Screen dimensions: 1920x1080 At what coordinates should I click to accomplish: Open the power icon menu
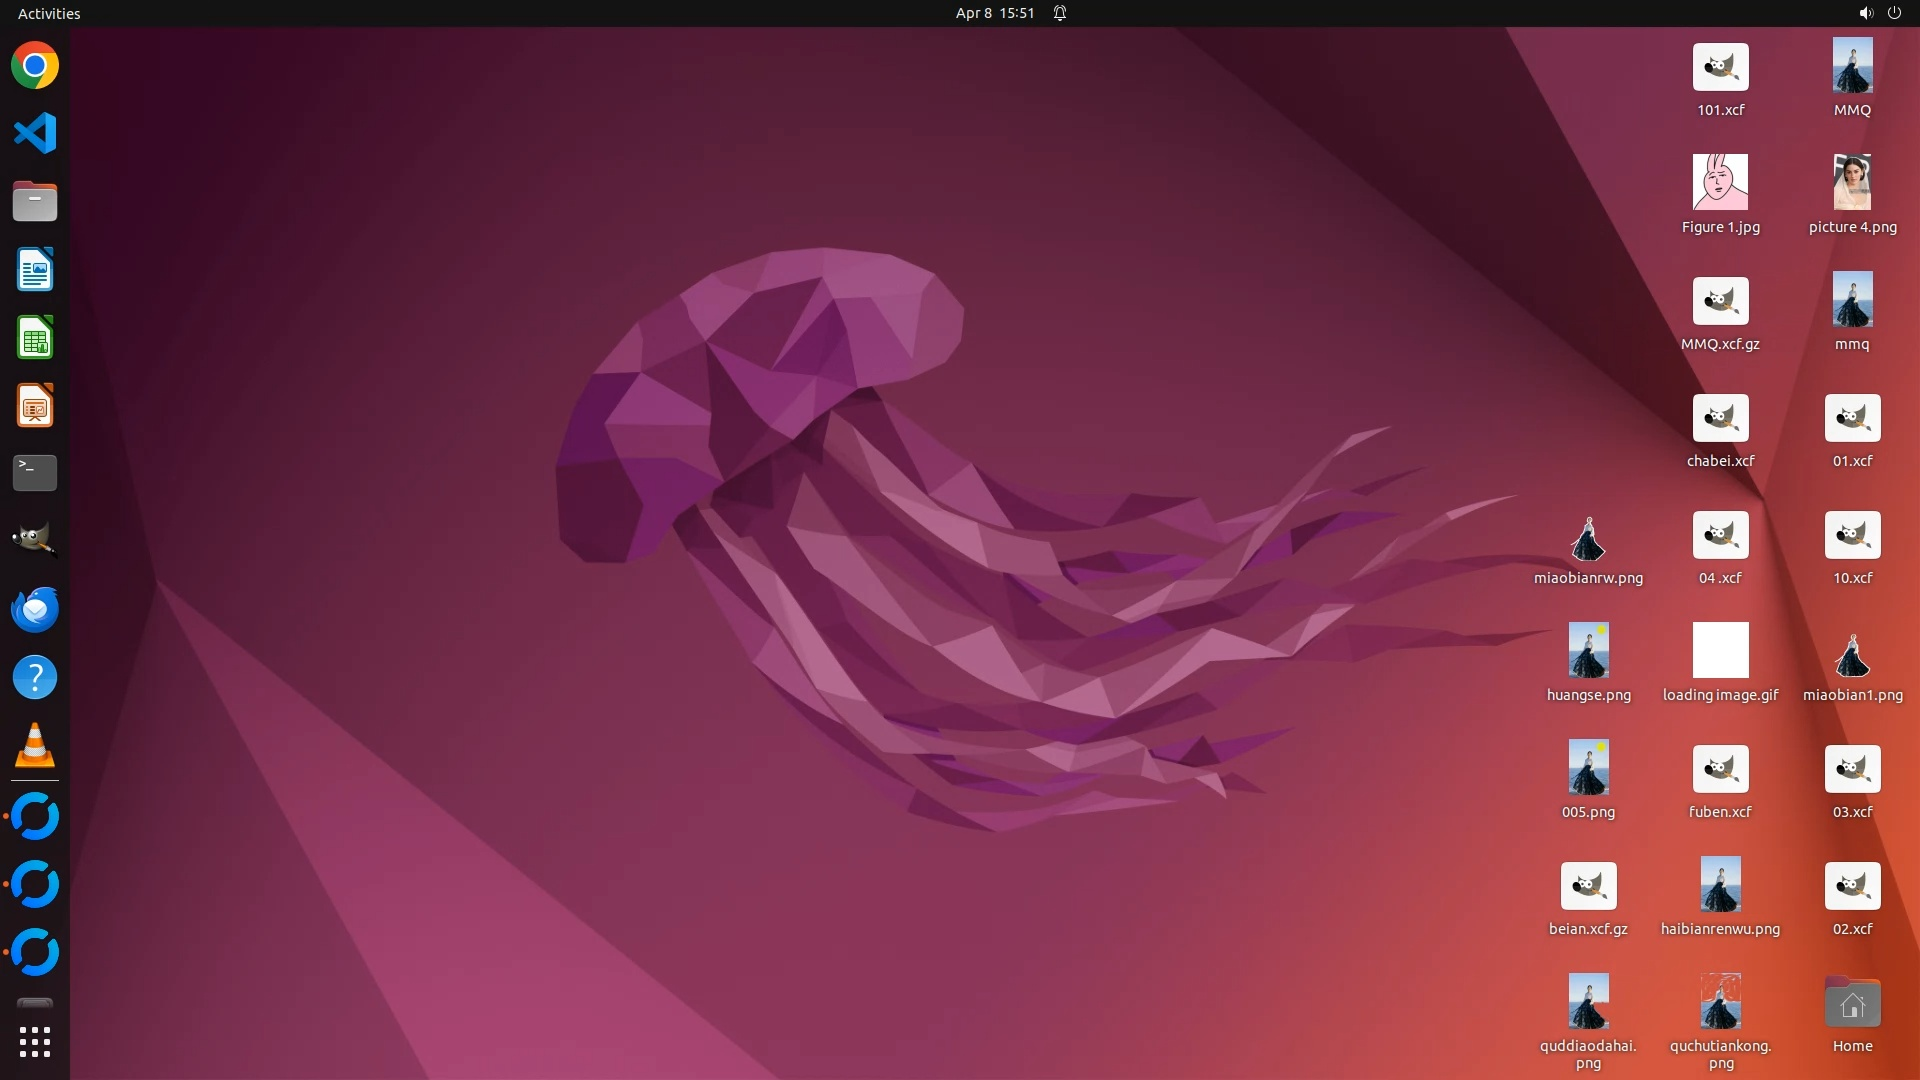1894,13
